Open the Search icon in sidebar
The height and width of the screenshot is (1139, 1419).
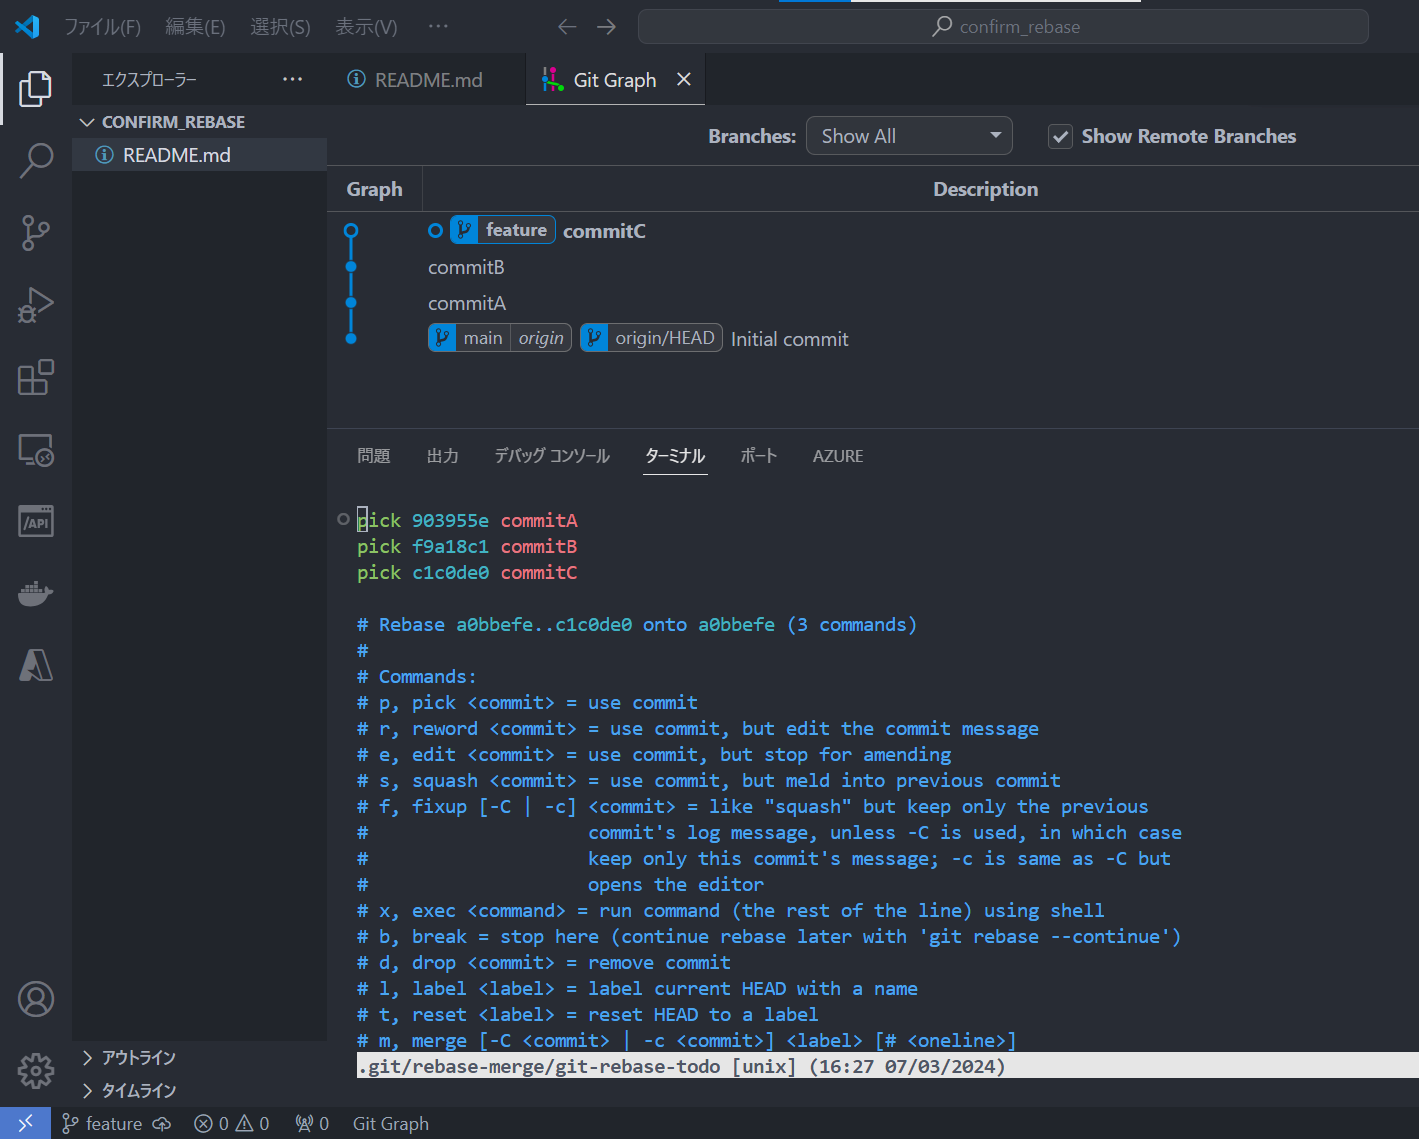35,160
